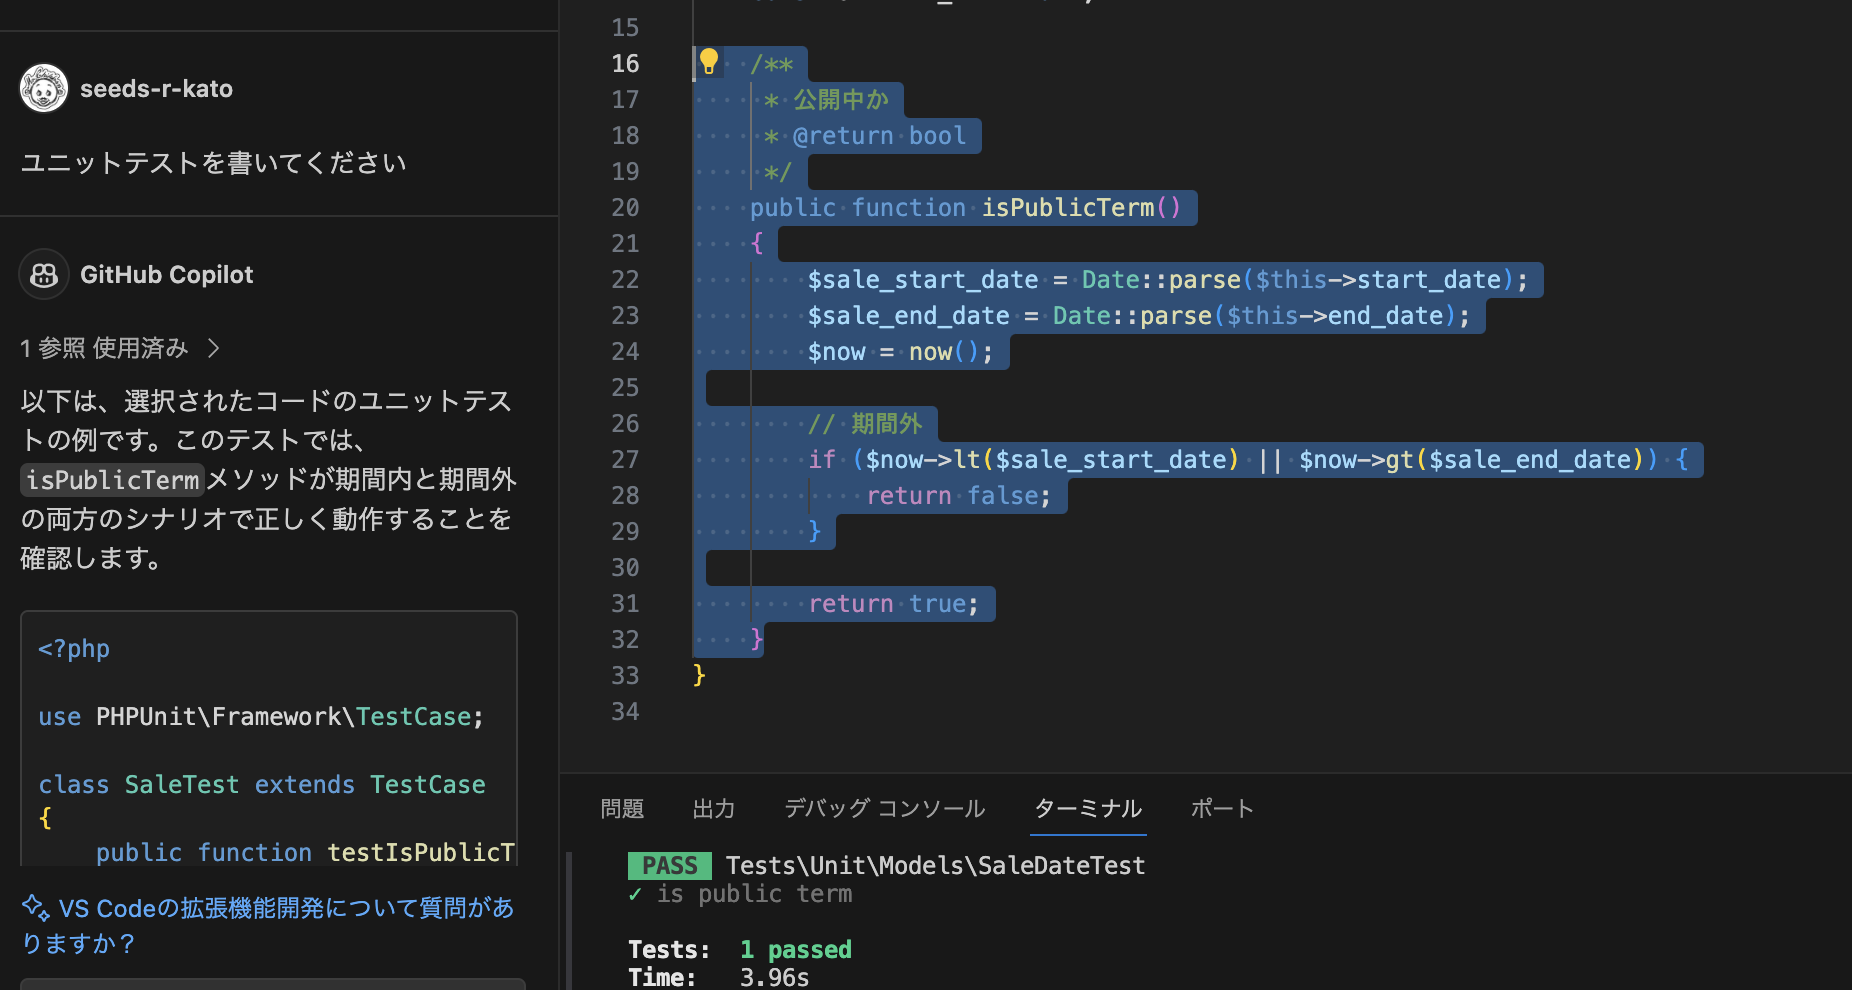Click the terminal panel scrollbar
The height and width of the screenshot is (990, 1852).
tap(570, 920)
